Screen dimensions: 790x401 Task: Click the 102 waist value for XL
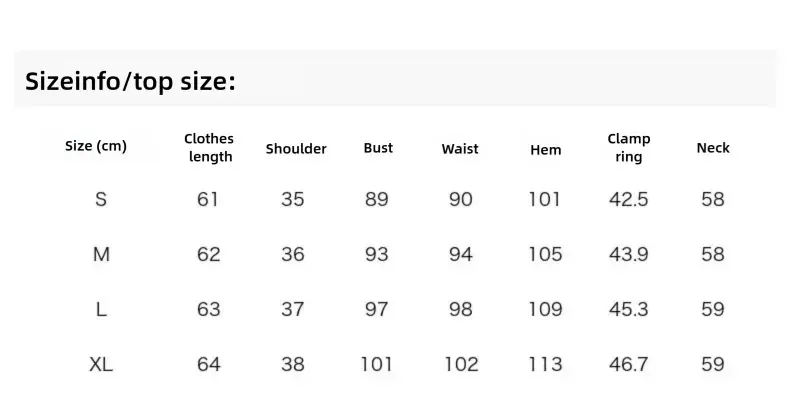pos(461,364)
